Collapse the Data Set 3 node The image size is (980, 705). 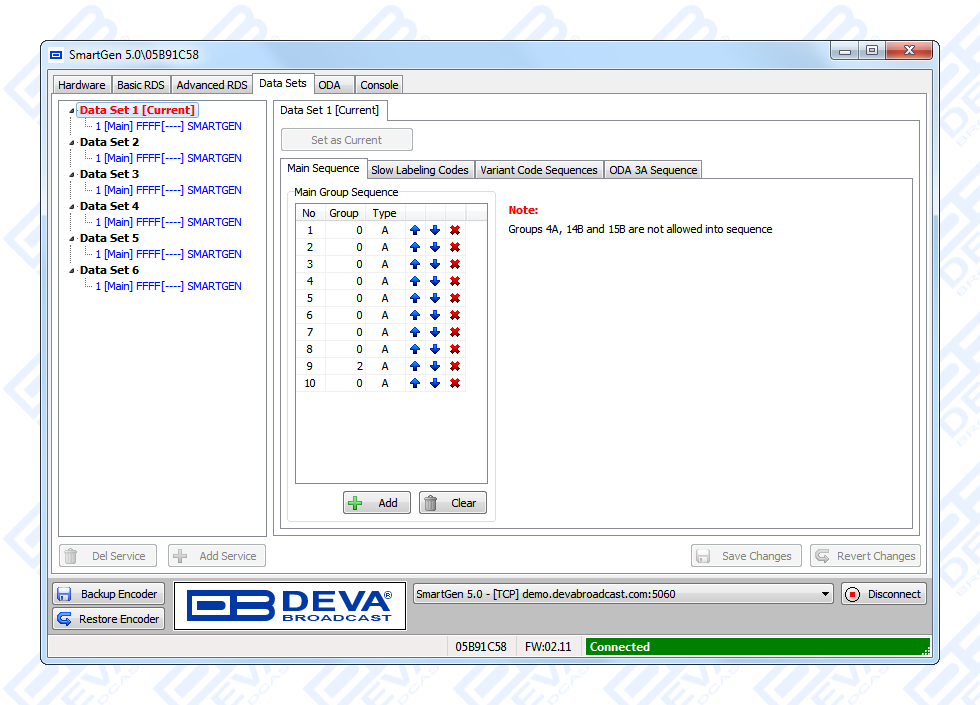pos(72,175)
